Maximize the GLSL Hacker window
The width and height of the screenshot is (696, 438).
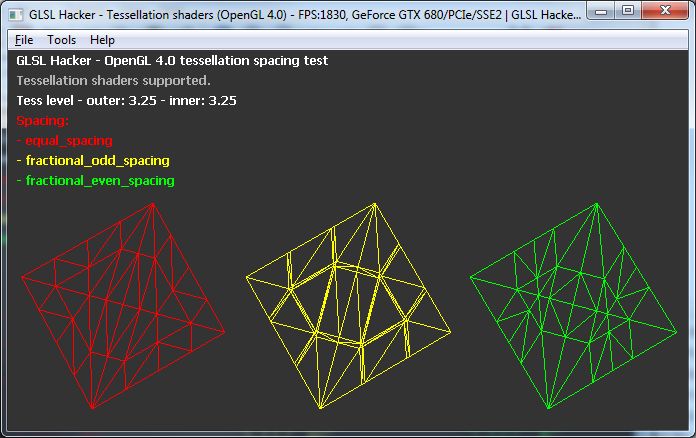click(x=628, y=11)
